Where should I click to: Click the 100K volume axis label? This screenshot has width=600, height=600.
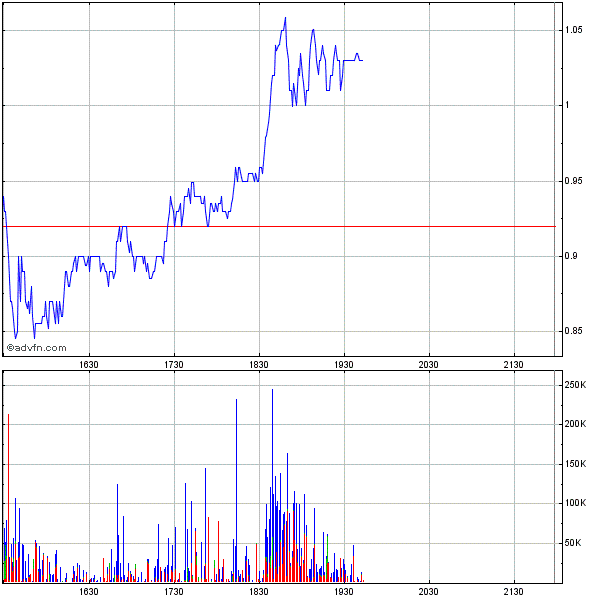coord(576,503)
